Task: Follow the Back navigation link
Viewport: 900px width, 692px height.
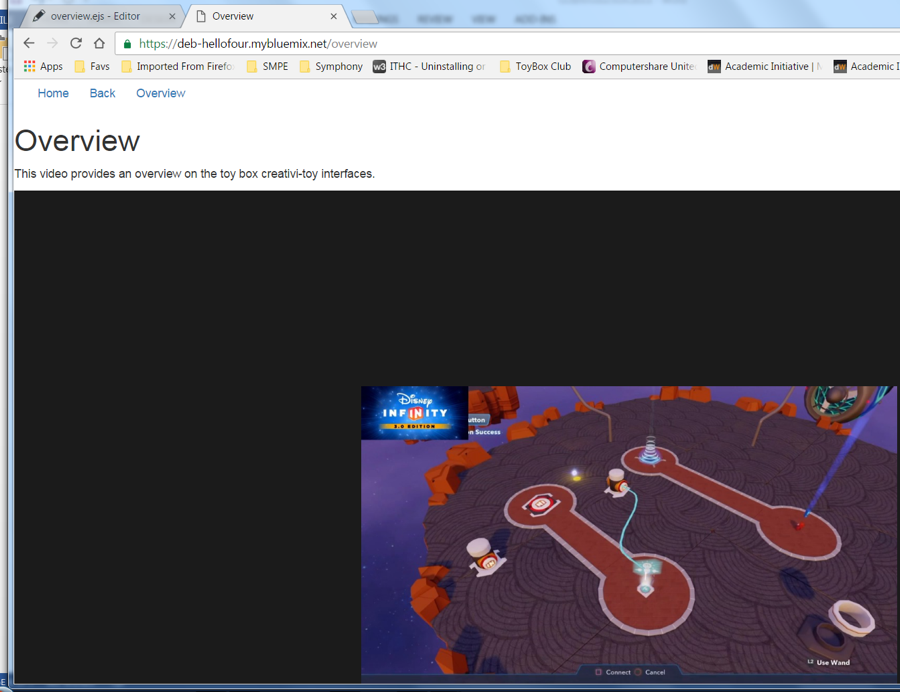Action: tap(102, 93)
